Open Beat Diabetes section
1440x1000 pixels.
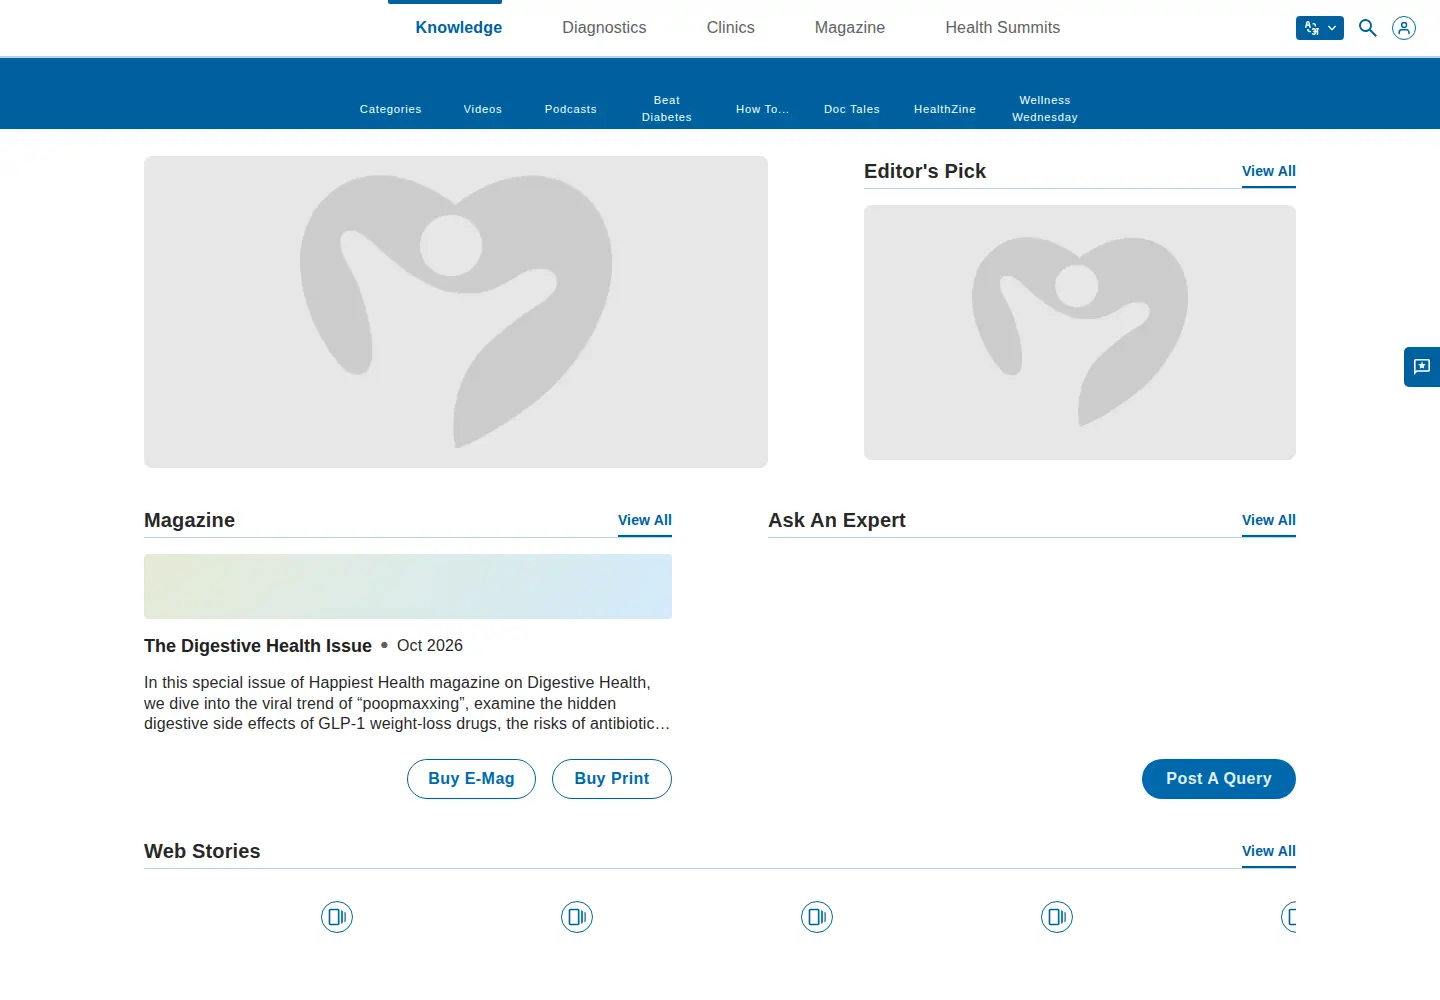coord(667,109)
